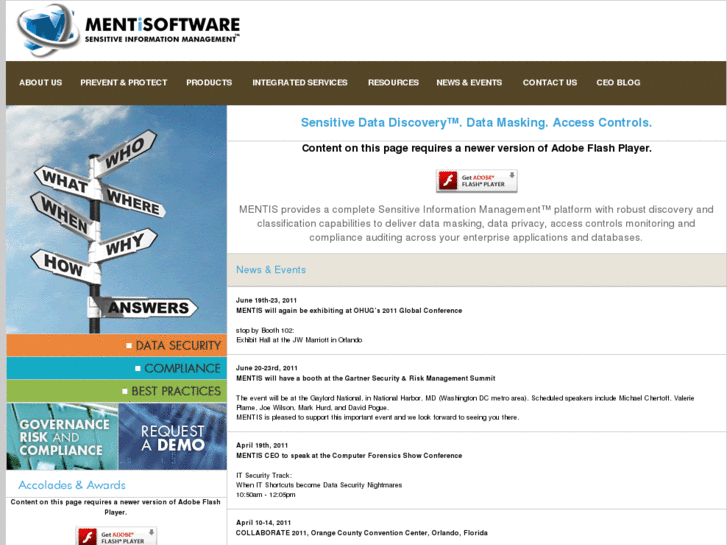Click 'Exhibit Hall at the JW Marriott in Orlando'

tap(299, 340)
